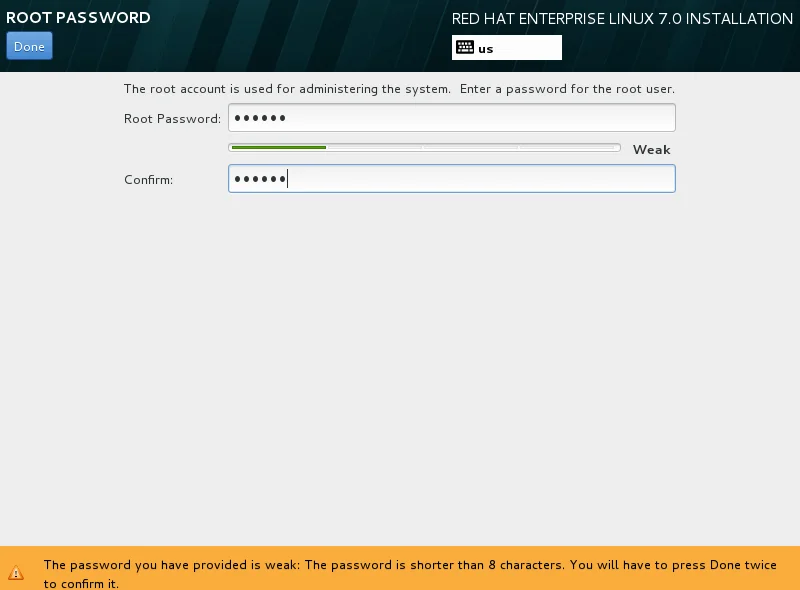Click the "to confirm it." warning line
Image resolution: width=800 pixels, height=590 pixels.
coord(81,583)
